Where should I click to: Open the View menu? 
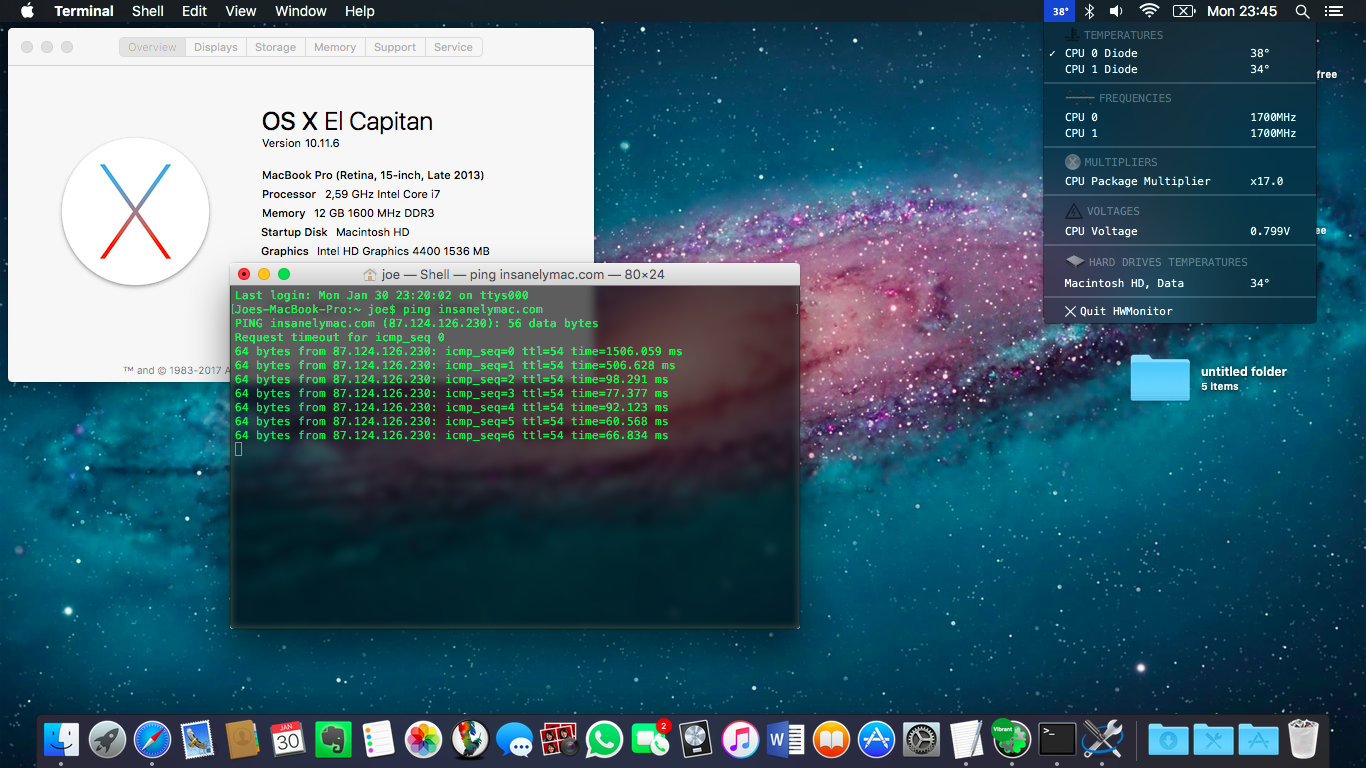point(241,11)
